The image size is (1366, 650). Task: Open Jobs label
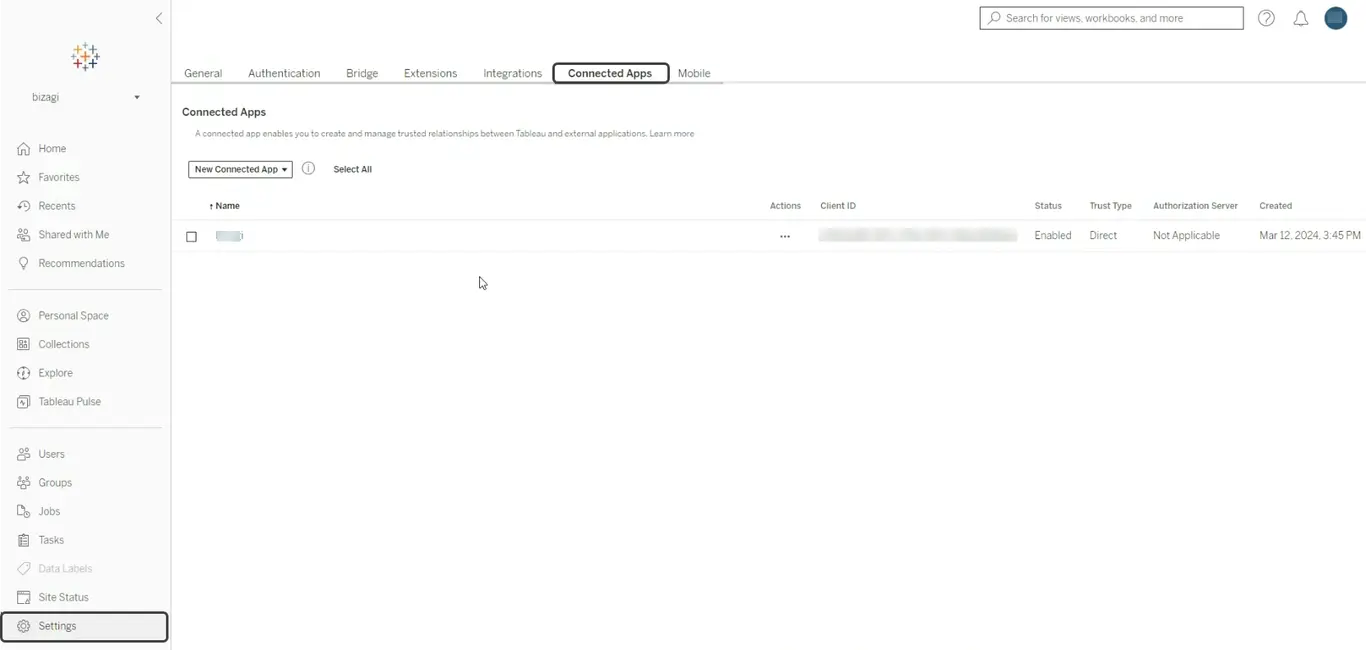click(x=50, y=512)
